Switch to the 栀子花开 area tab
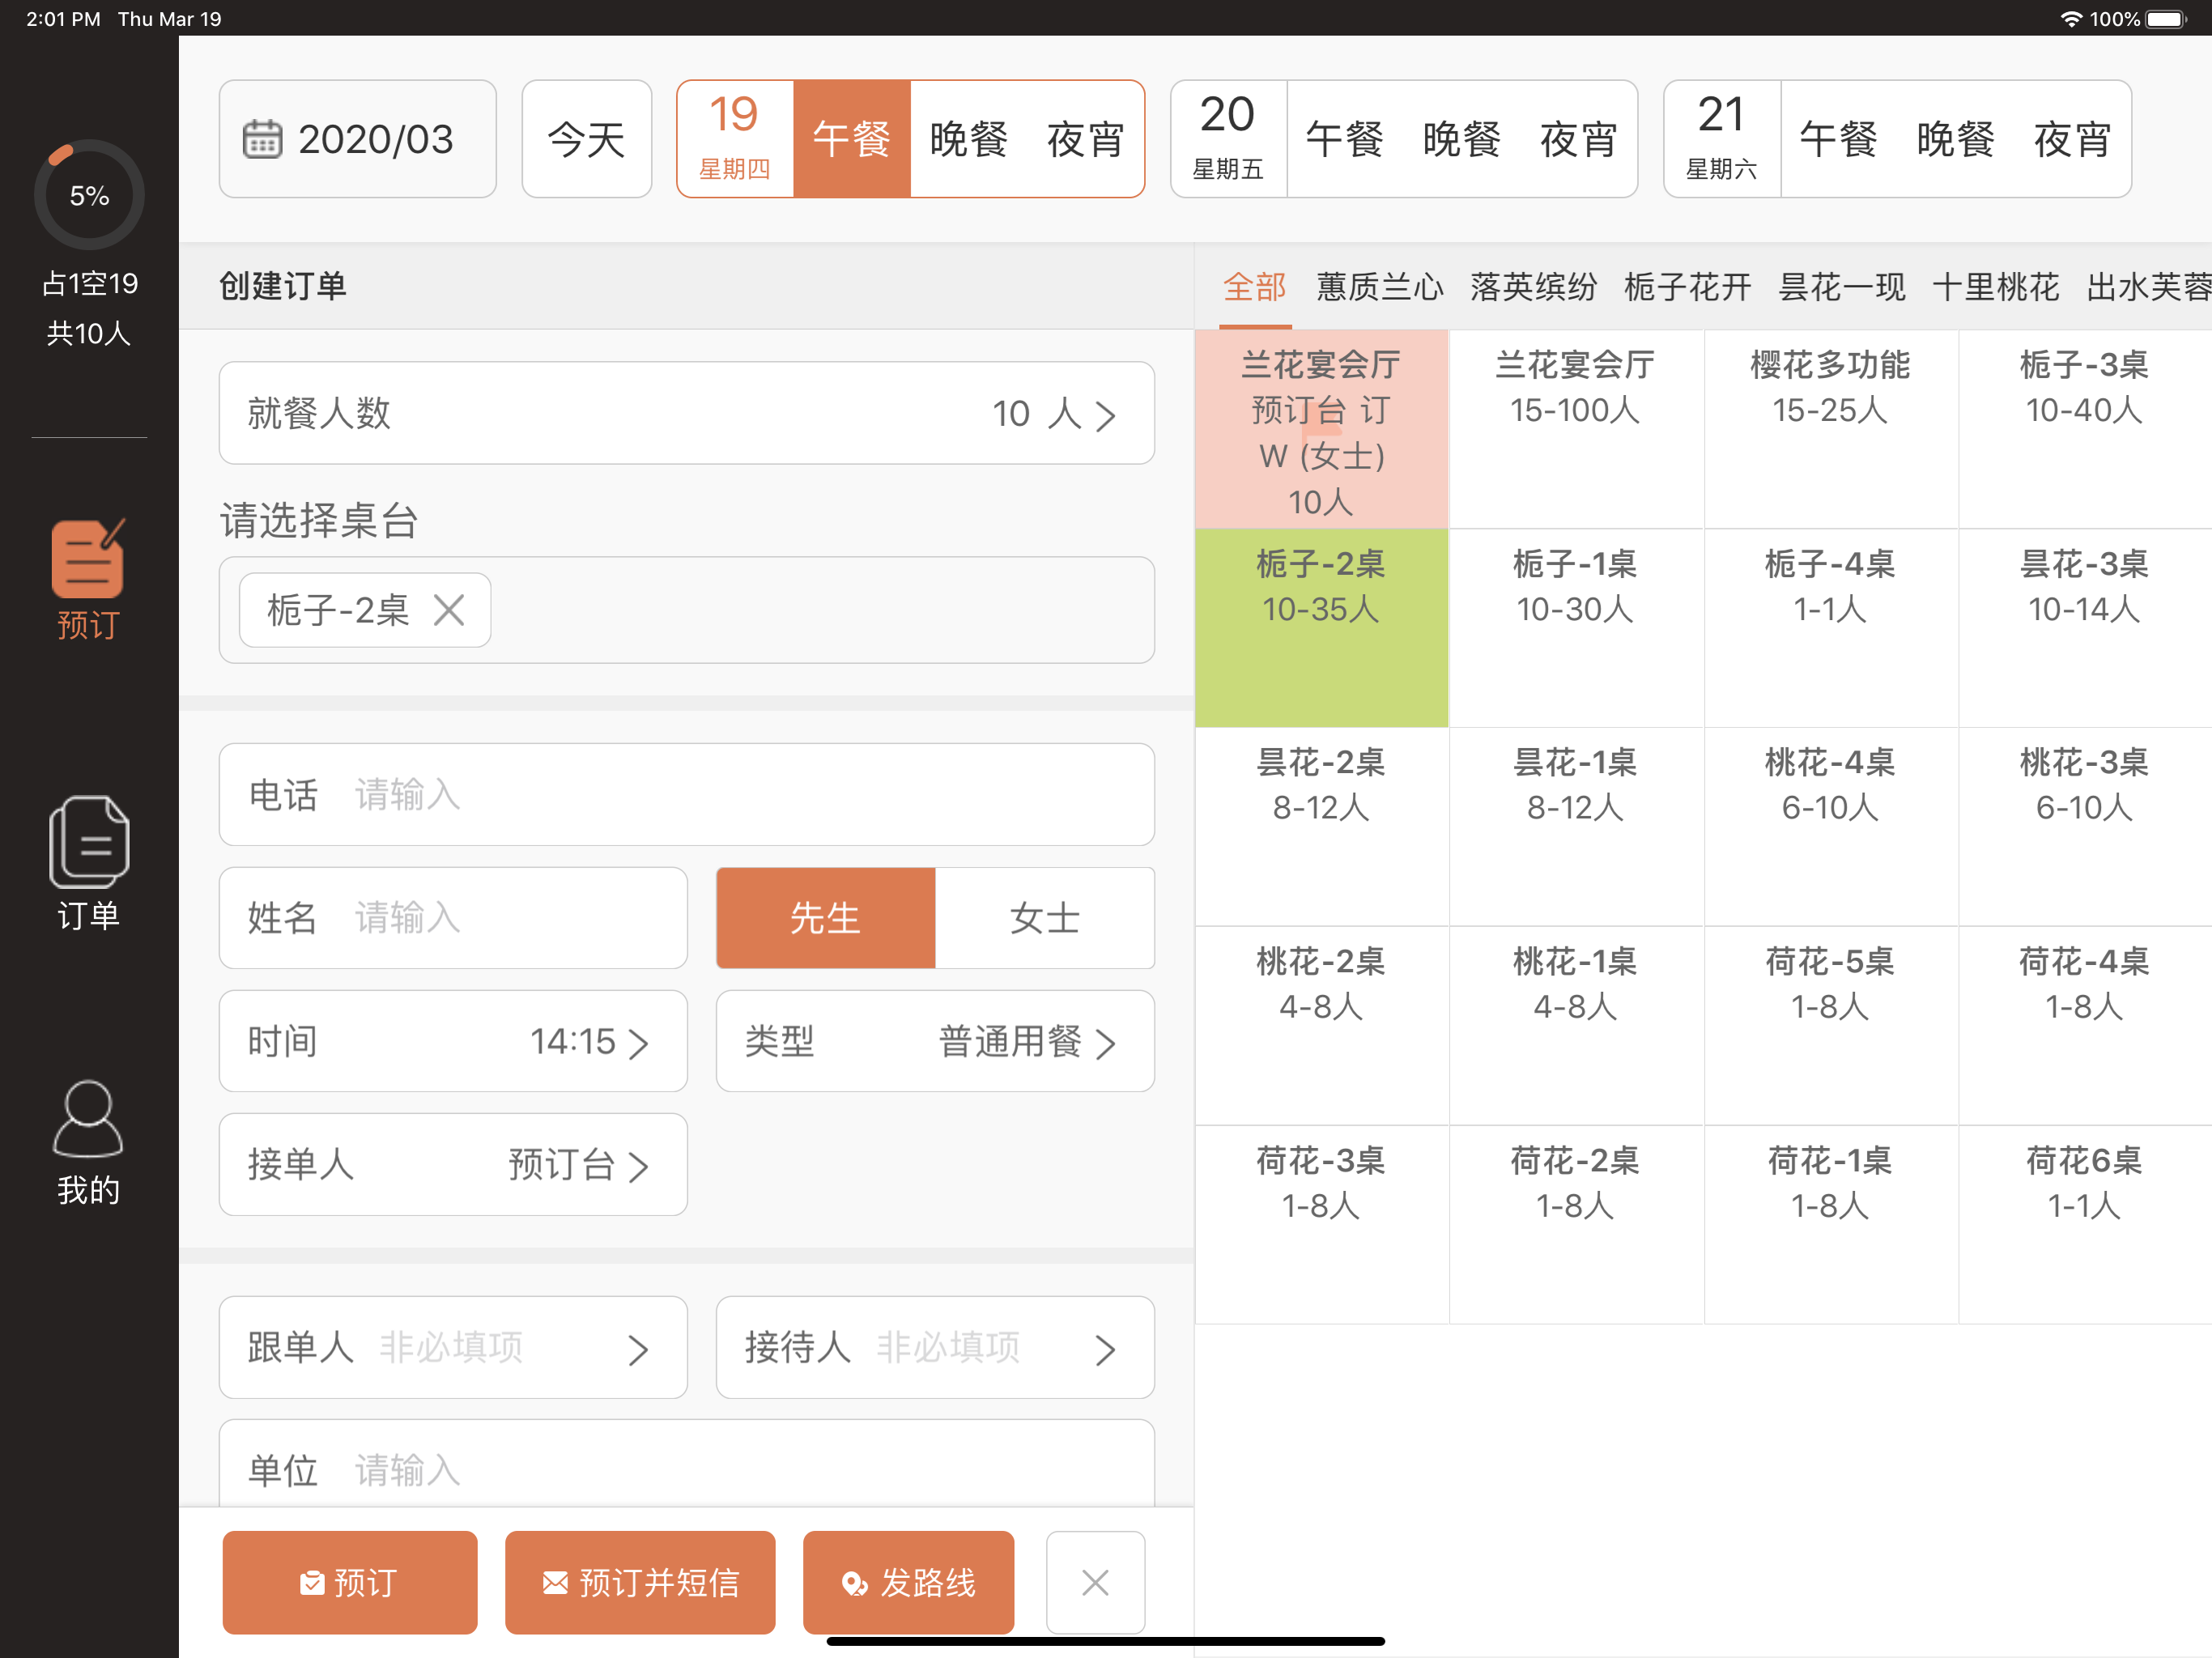 pyautogui.click(x=1687, y=287)
